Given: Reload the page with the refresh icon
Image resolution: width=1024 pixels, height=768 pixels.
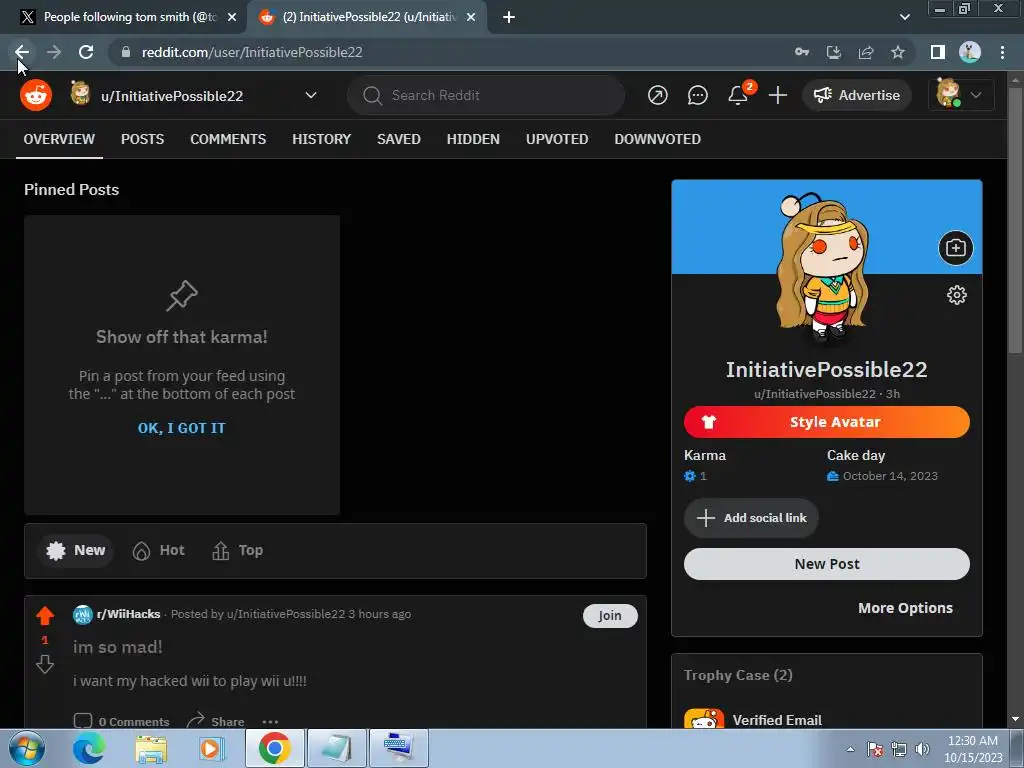Looking at the screenshot, I should [x=86, y=52].
